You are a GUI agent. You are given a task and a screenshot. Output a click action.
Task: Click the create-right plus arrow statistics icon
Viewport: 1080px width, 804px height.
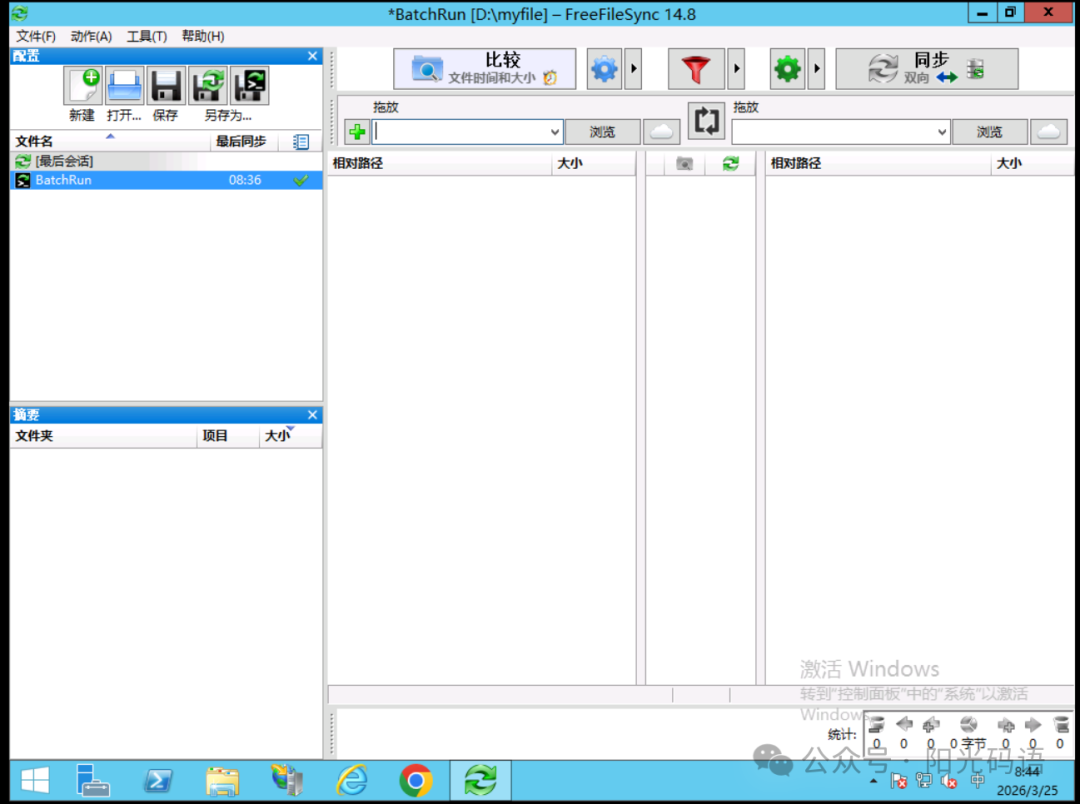pos(1006,725)
